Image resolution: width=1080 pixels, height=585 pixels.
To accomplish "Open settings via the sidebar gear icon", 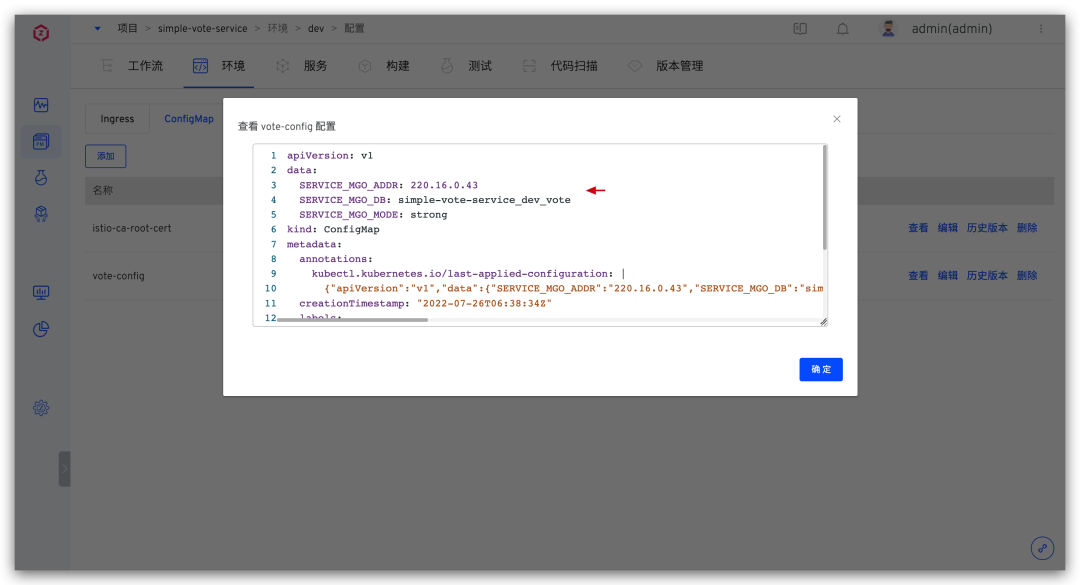I will tap(40, 407).
